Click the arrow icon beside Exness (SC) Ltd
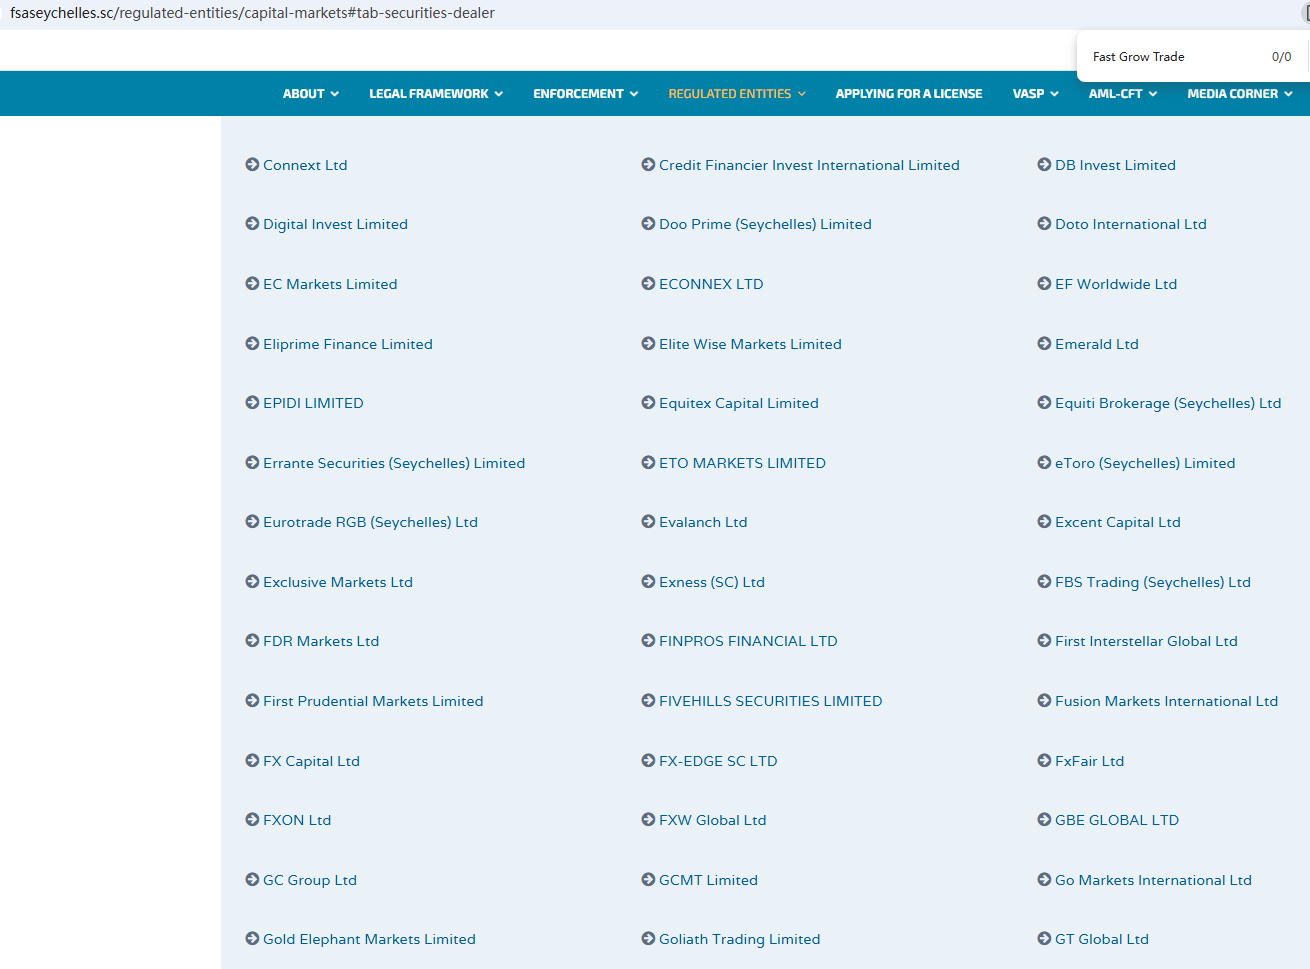This screenshot has width=1310, height=969. 648,582
